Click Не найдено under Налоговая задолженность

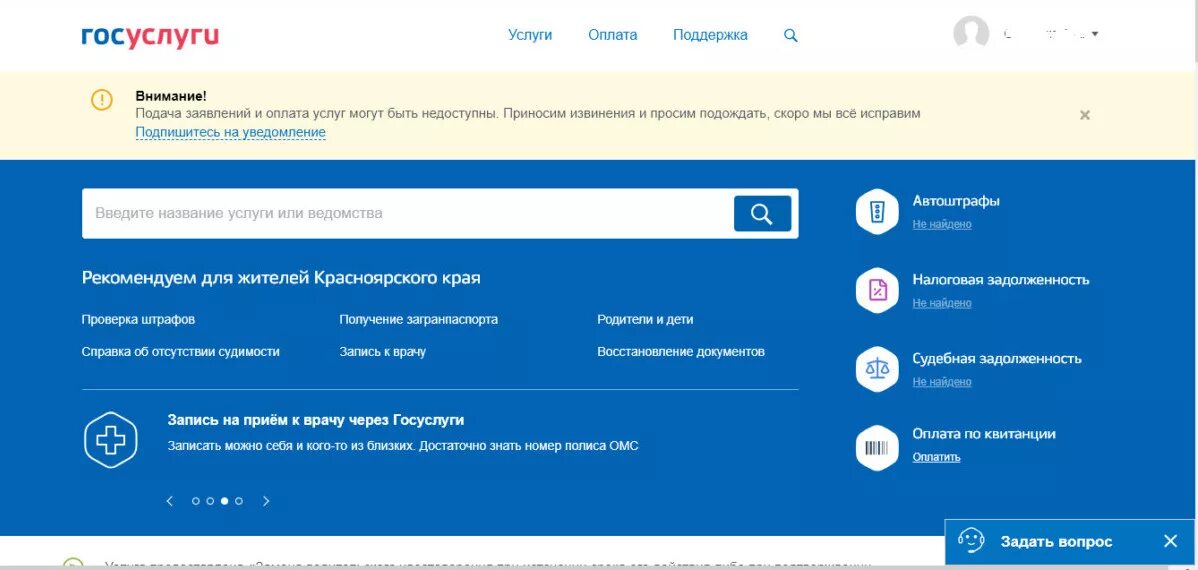tap(942, 303)
